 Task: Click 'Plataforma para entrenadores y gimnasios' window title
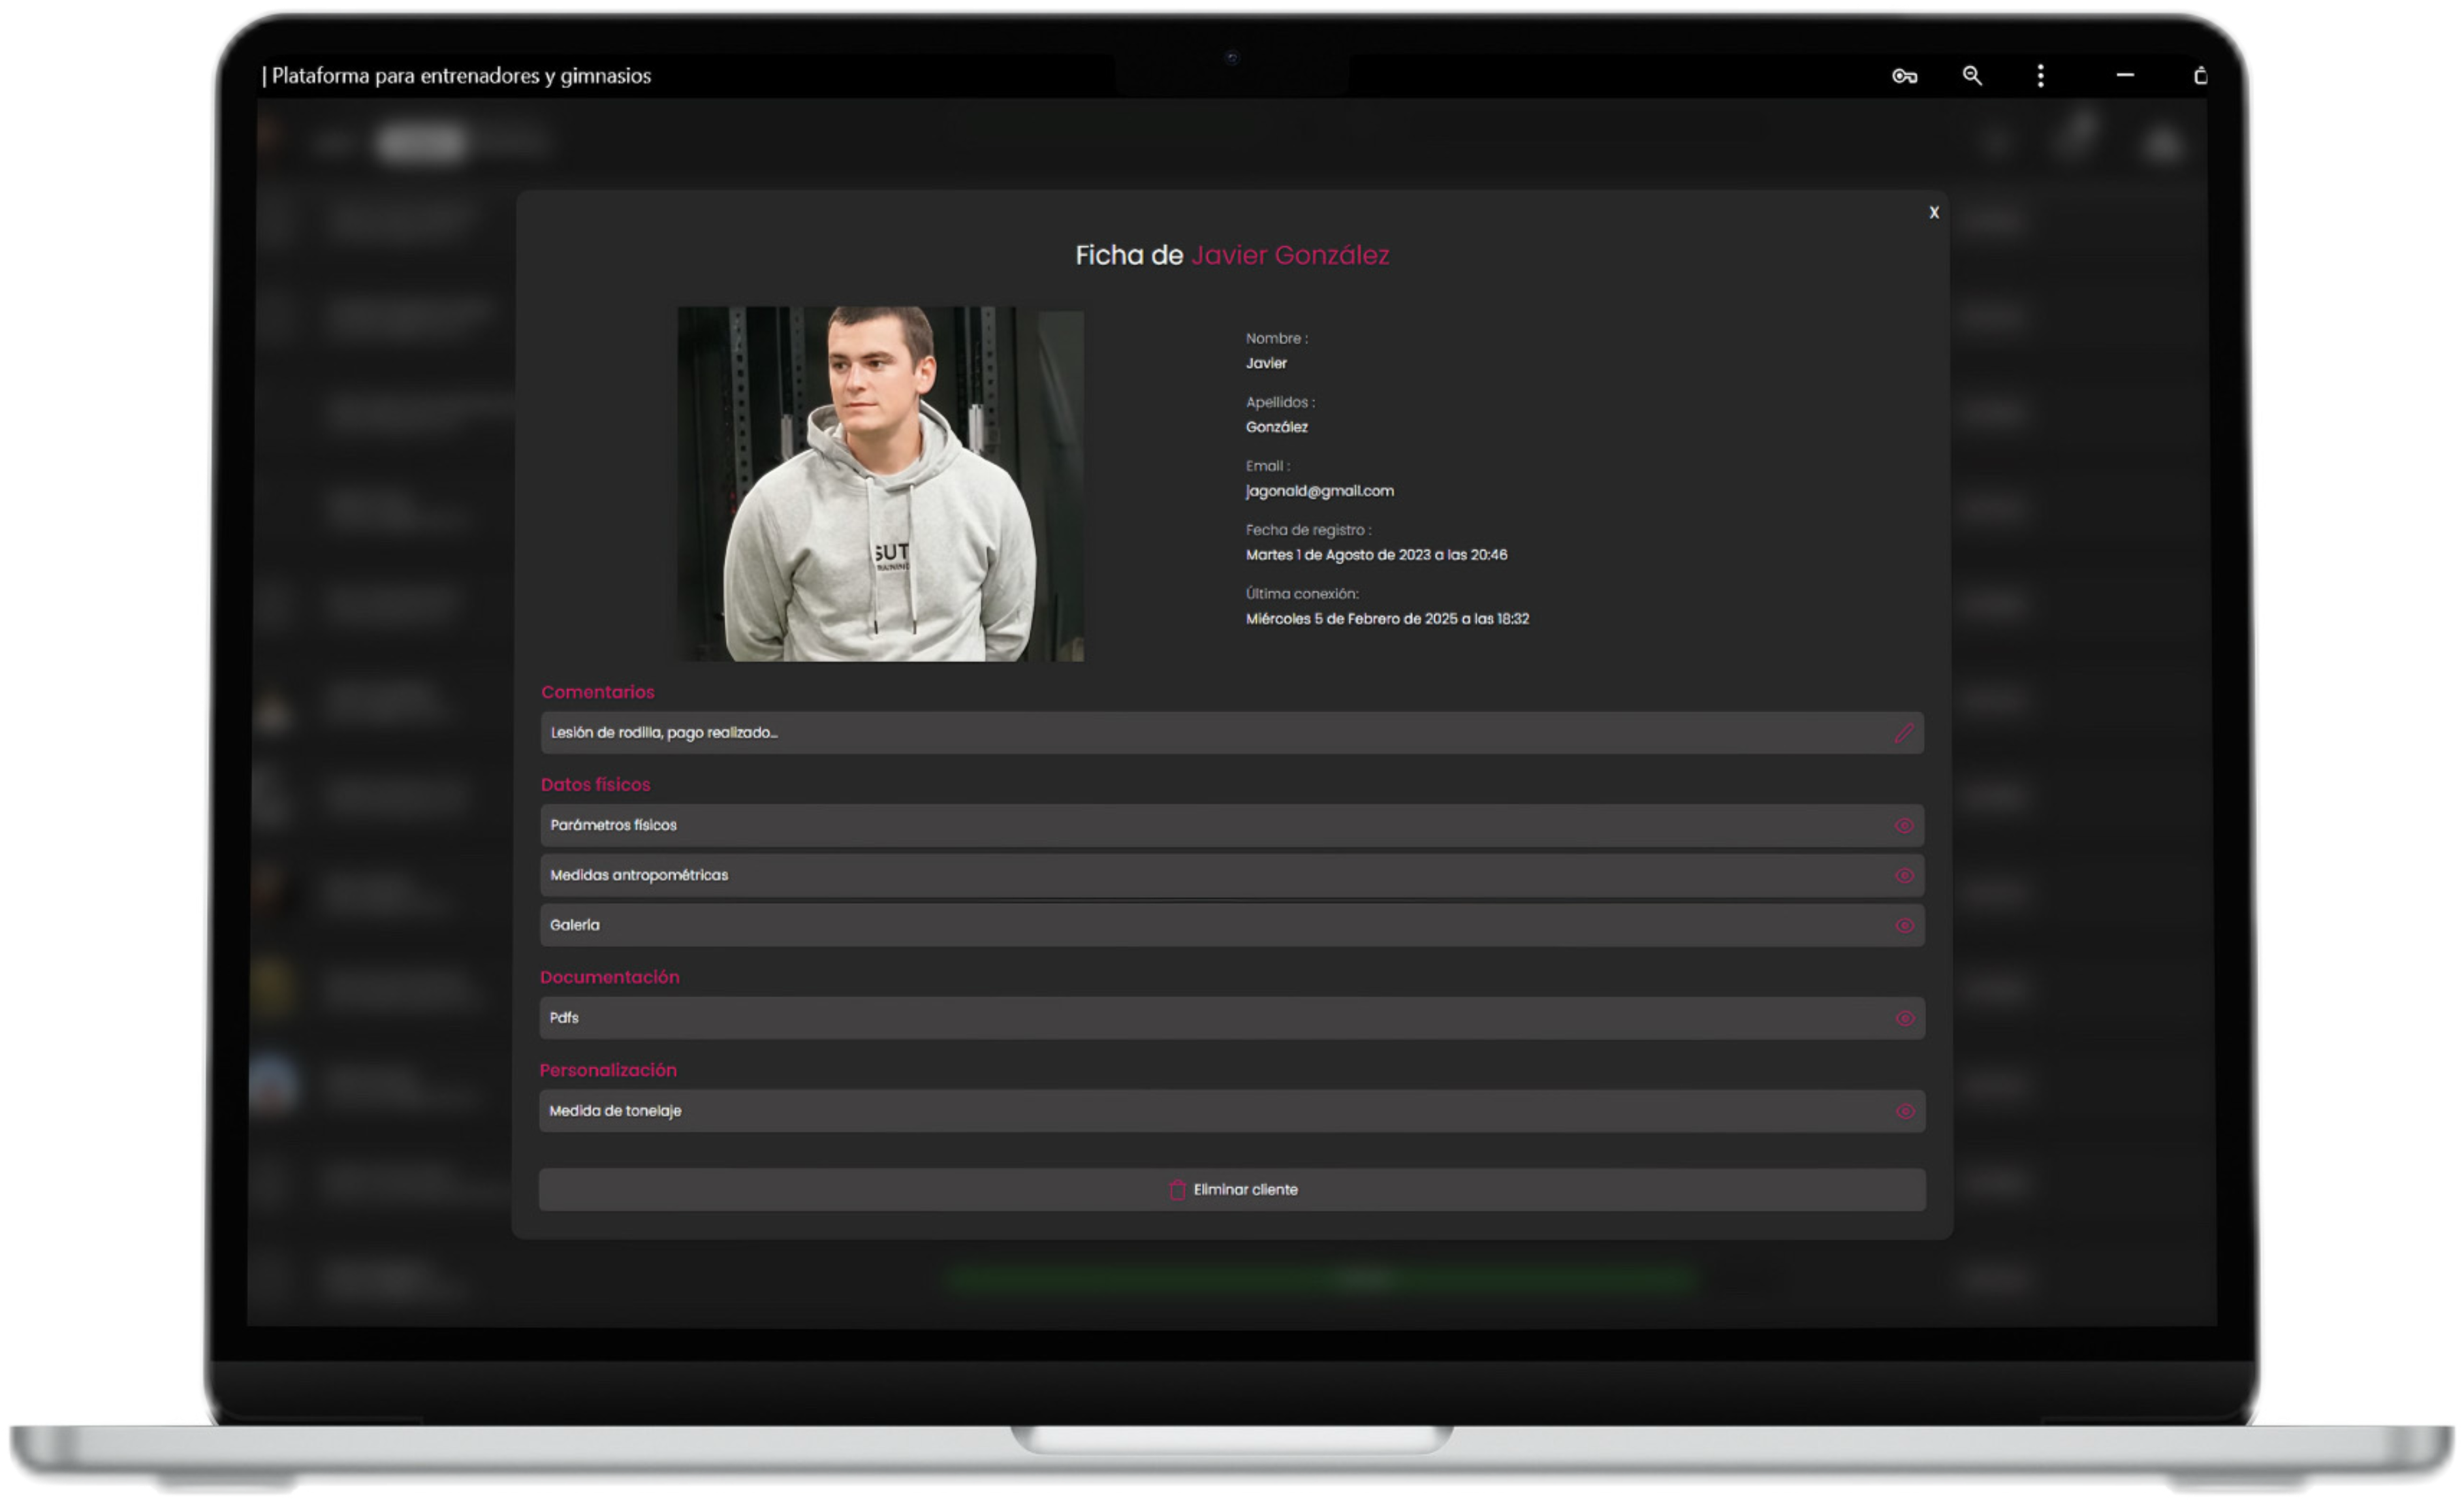[x=461, y=76]
